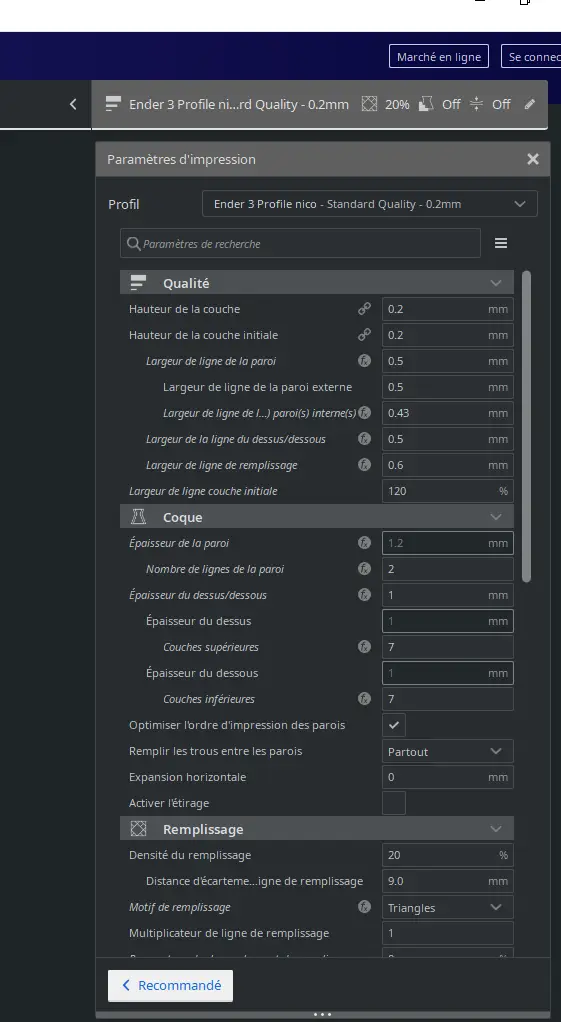The image size is (561, 1022).
Task: Click the infill line distance 9.0 field
Action: (x=448, y=881)
